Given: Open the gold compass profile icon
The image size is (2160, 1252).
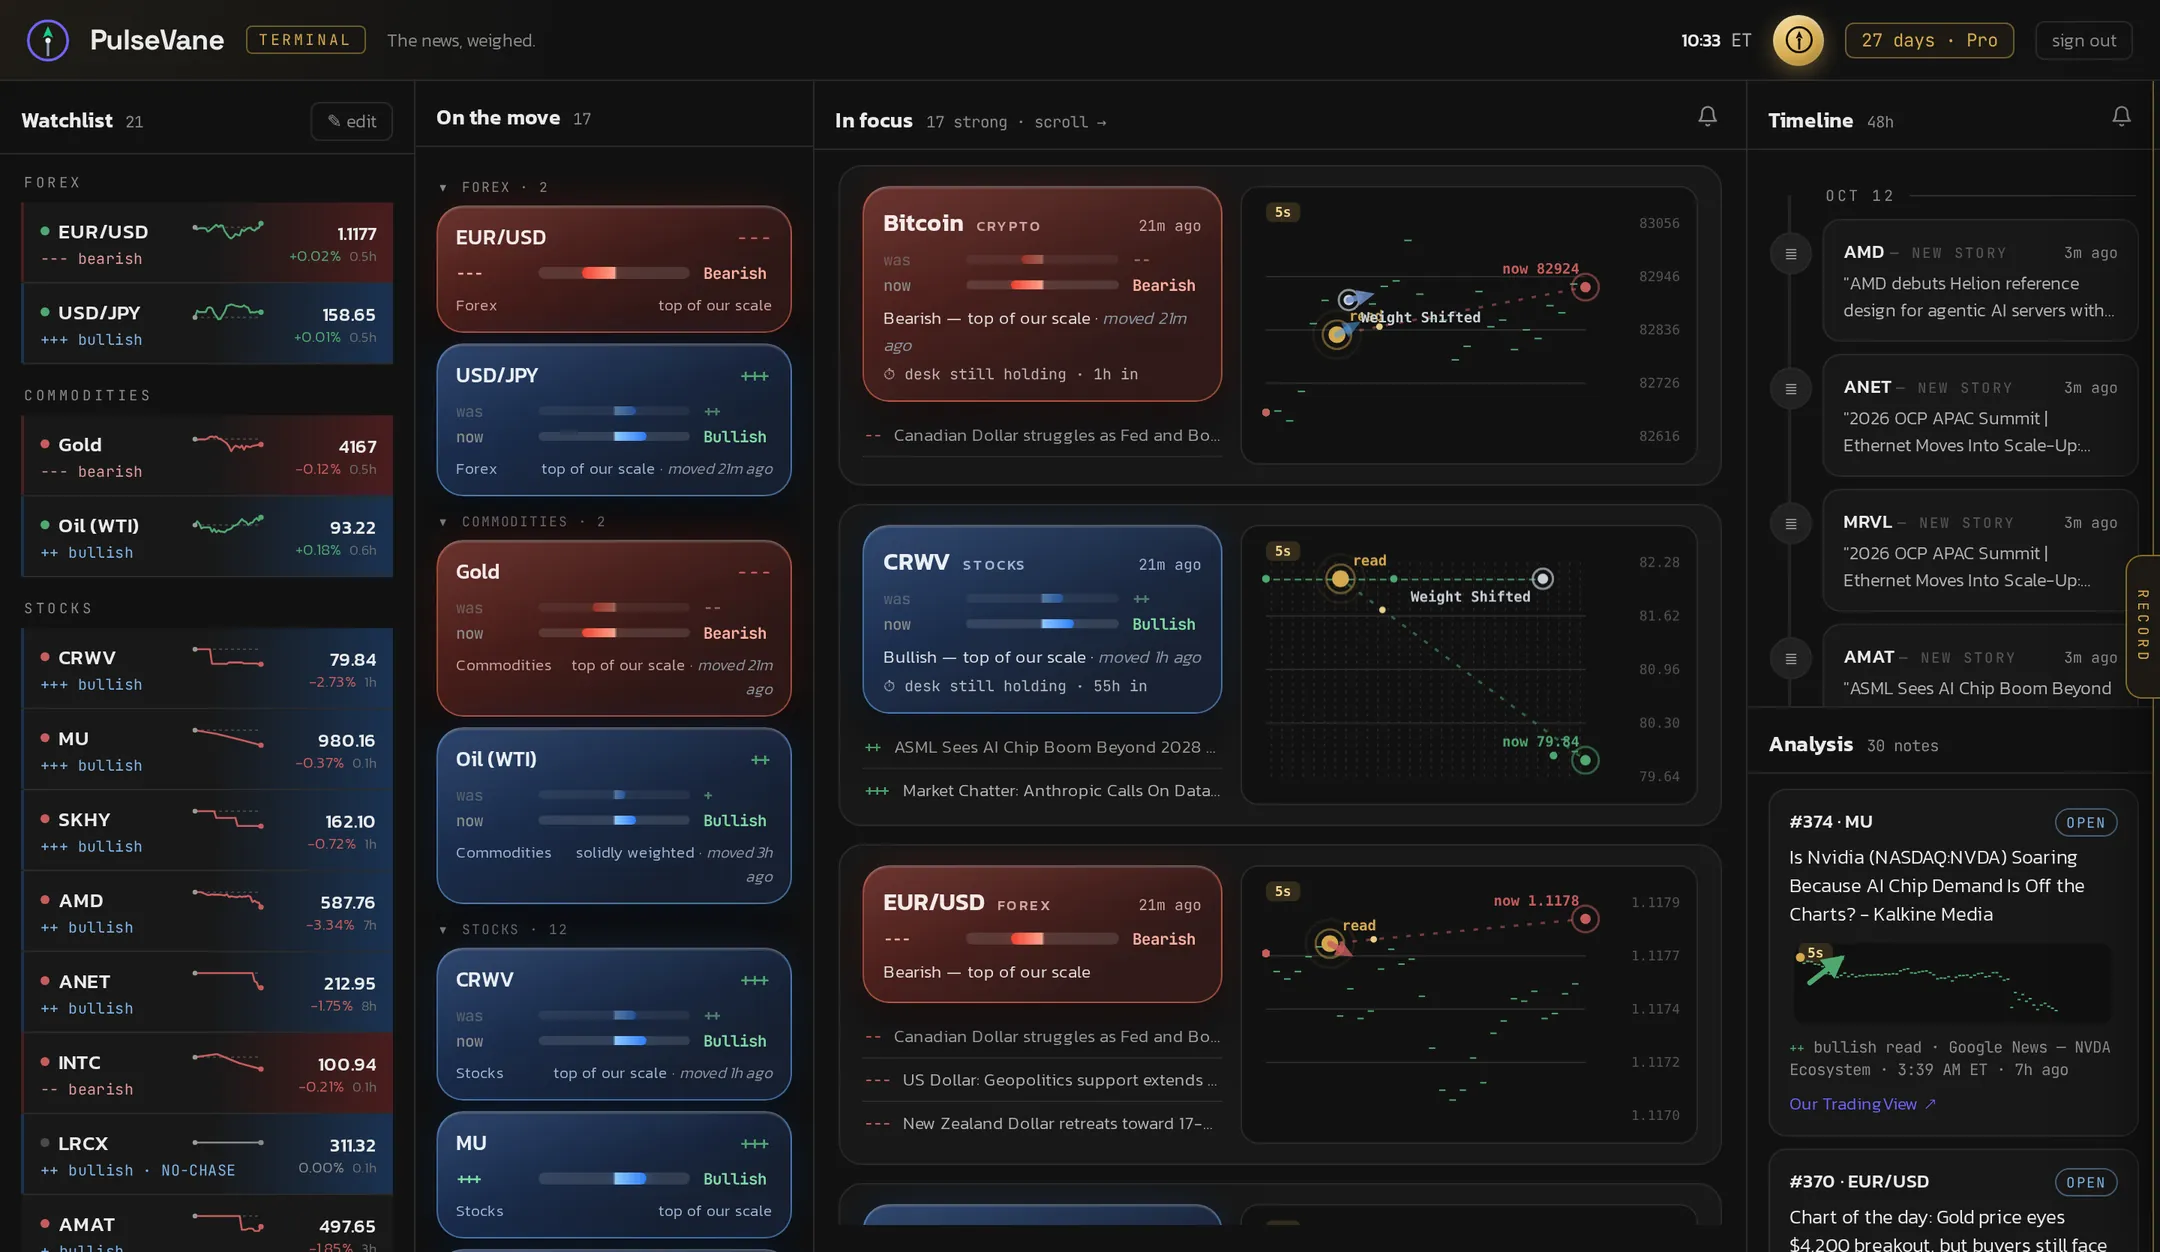Looking at the screenshot, I should click(1798, 40).
